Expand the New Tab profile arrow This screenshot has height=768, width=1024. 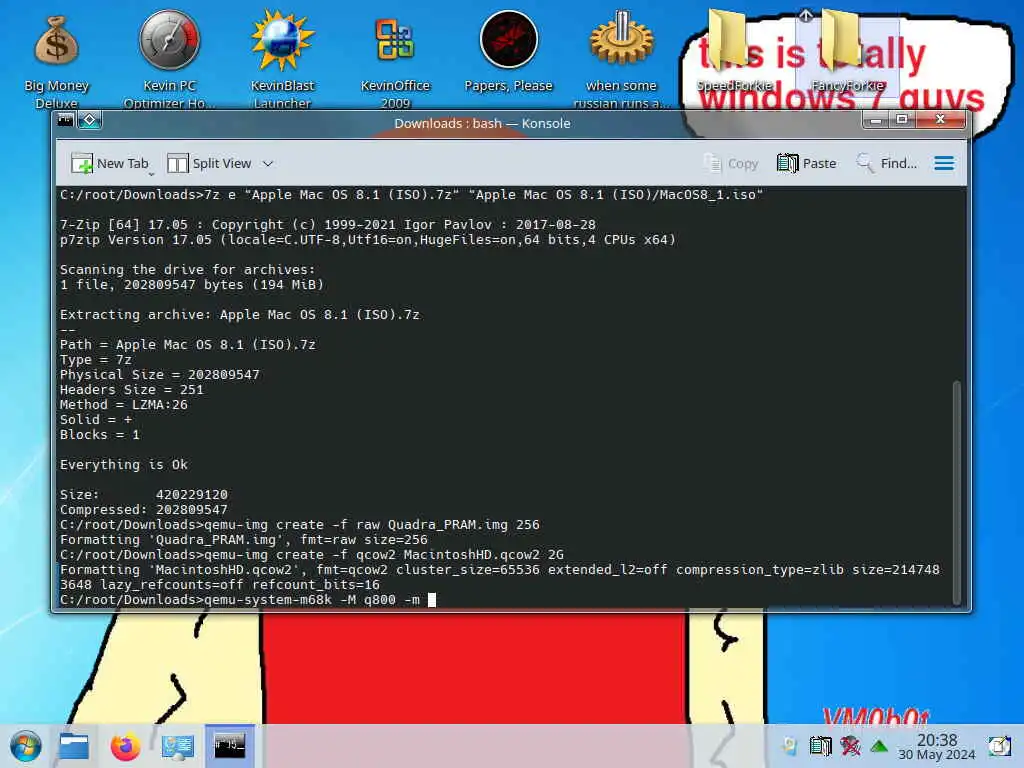[151, 174]
